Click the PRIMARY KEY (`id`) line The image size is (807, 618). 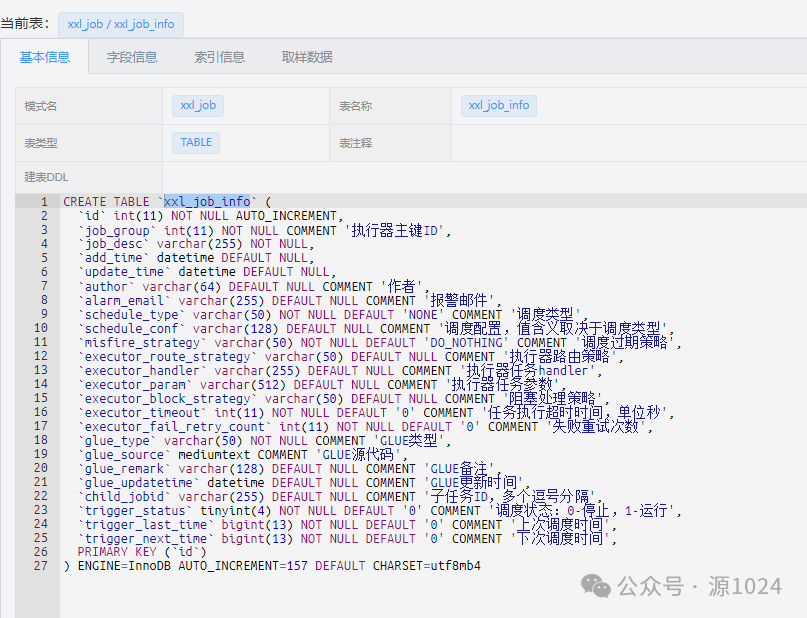click(142, 552)
